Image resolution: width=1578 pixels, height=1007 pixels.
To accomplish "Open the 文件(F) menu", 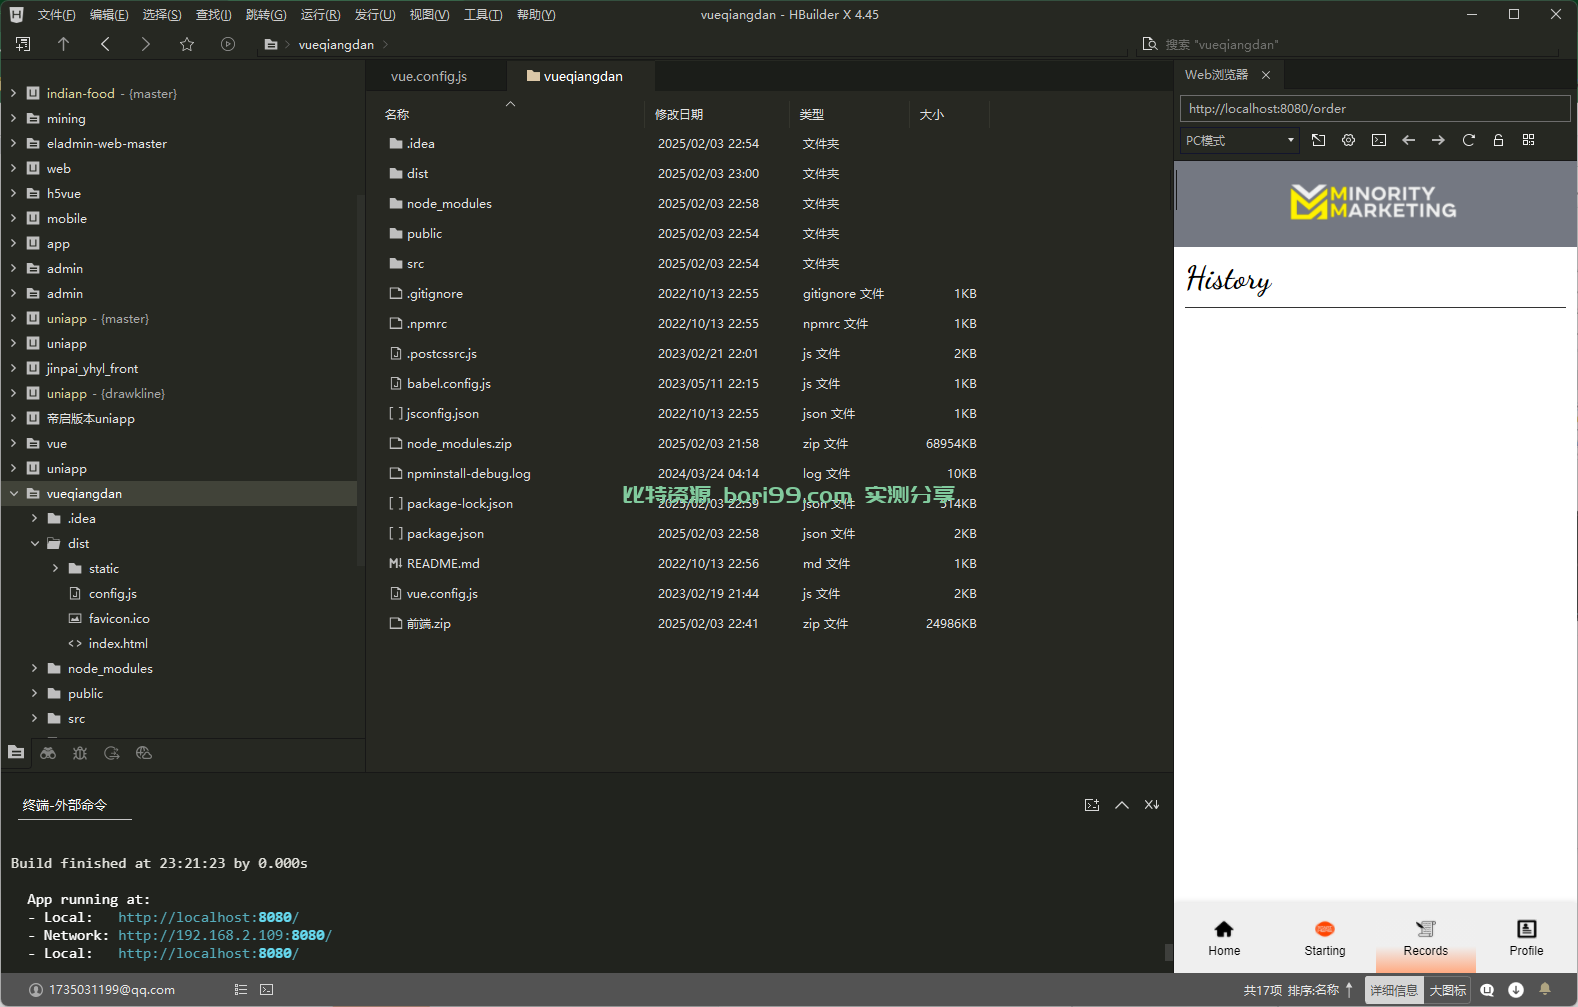I will click(x=56, y=15).
